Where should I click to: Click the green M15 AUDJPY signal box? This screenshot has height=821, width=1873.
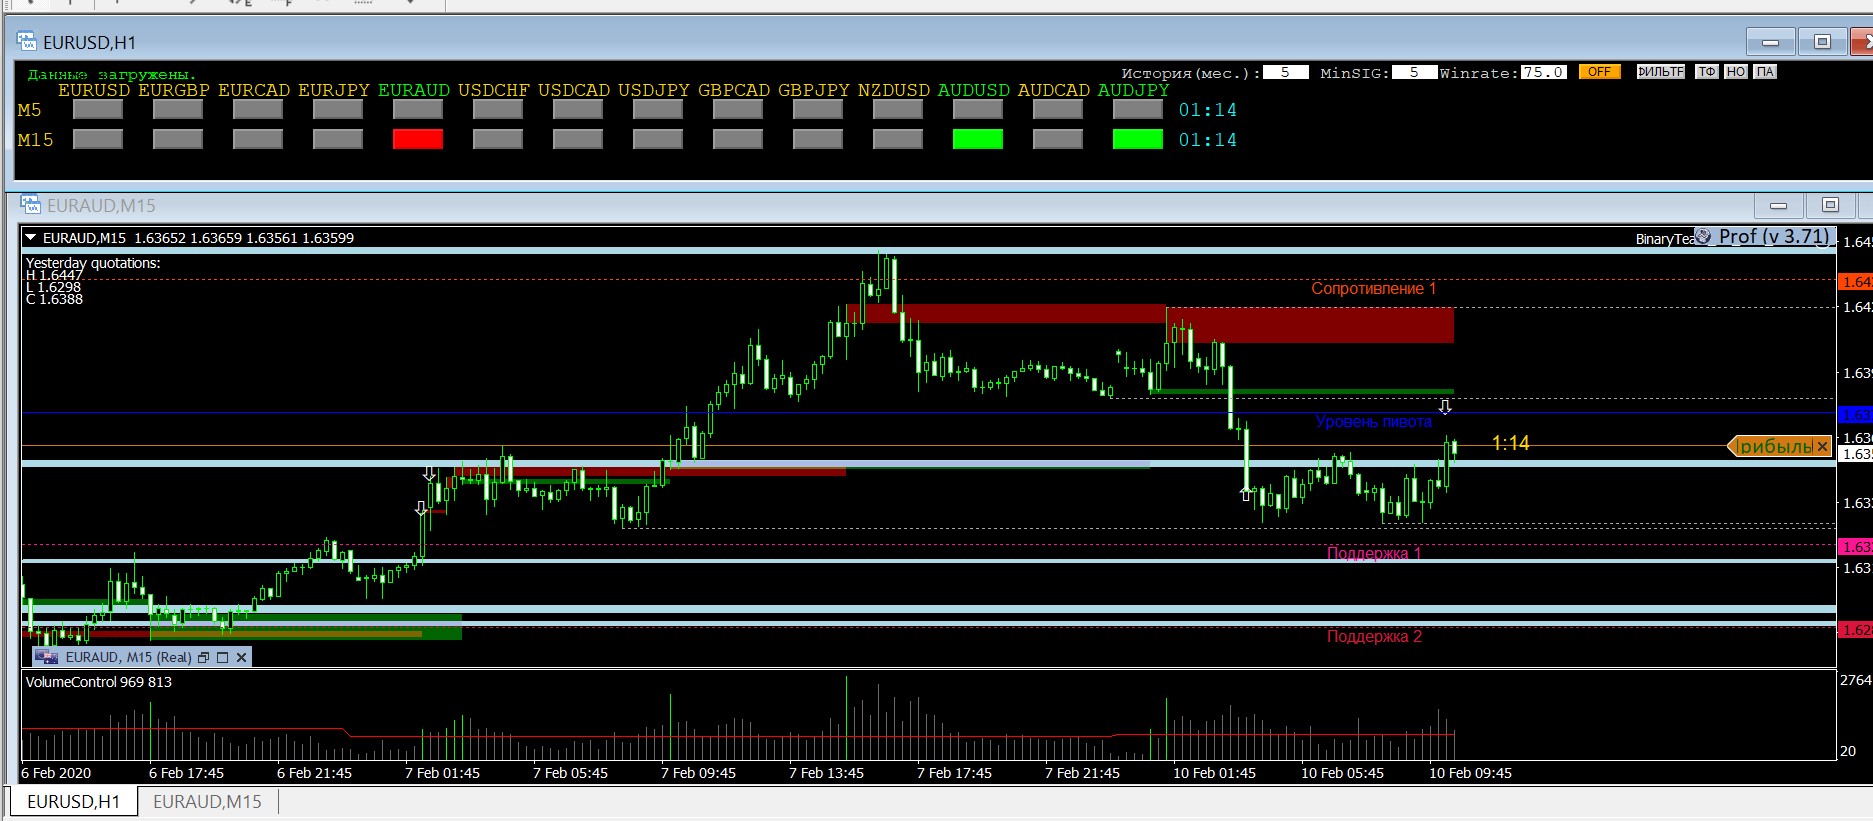1138,139
